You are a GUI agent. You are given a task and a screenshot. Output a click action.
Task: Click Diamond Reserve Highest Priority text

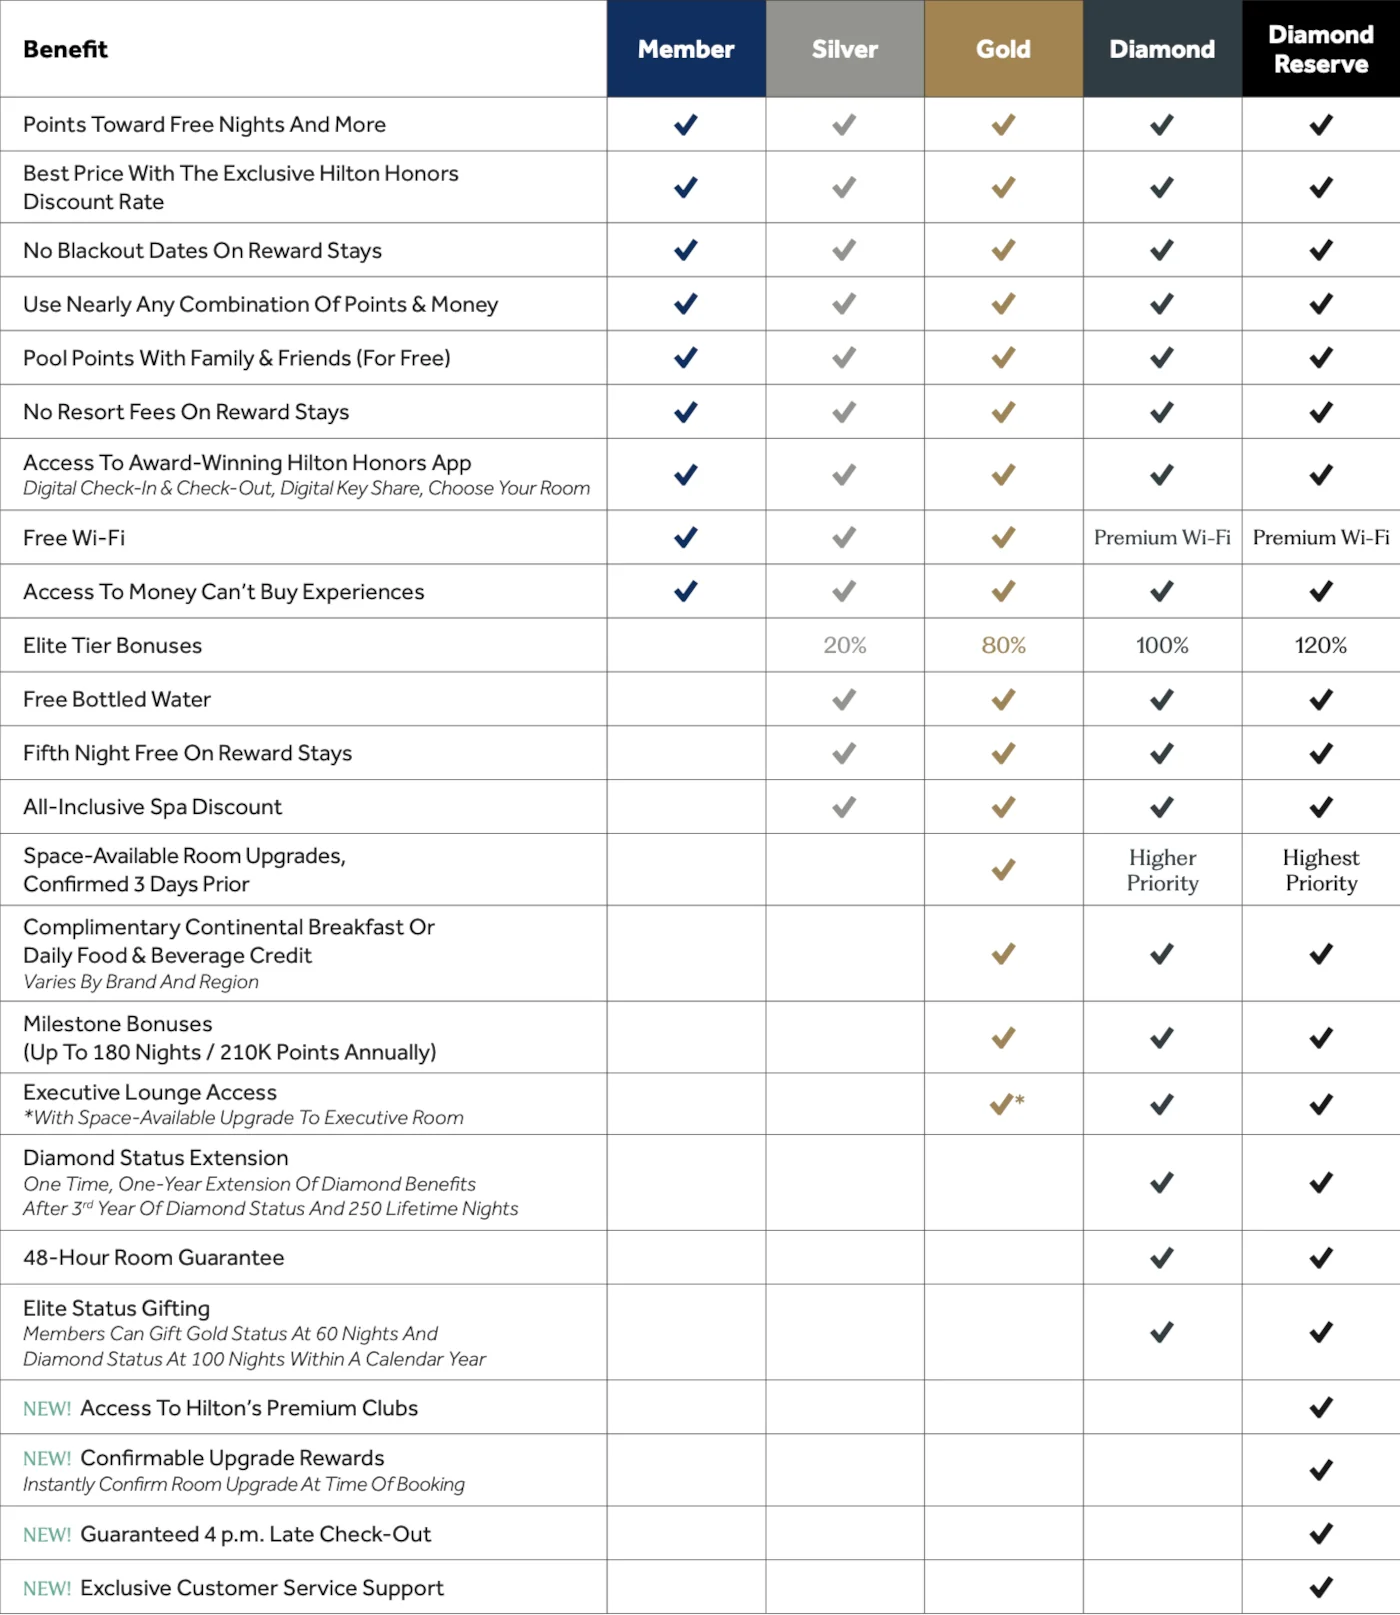1321,870
